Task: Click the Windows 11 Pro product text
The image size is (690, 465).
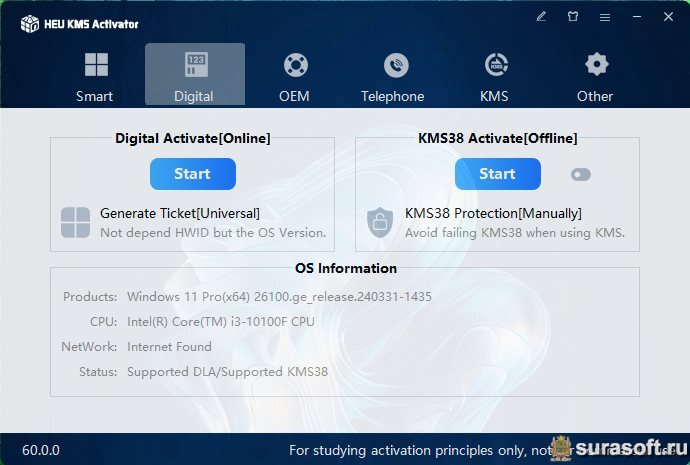Action: 279,297
